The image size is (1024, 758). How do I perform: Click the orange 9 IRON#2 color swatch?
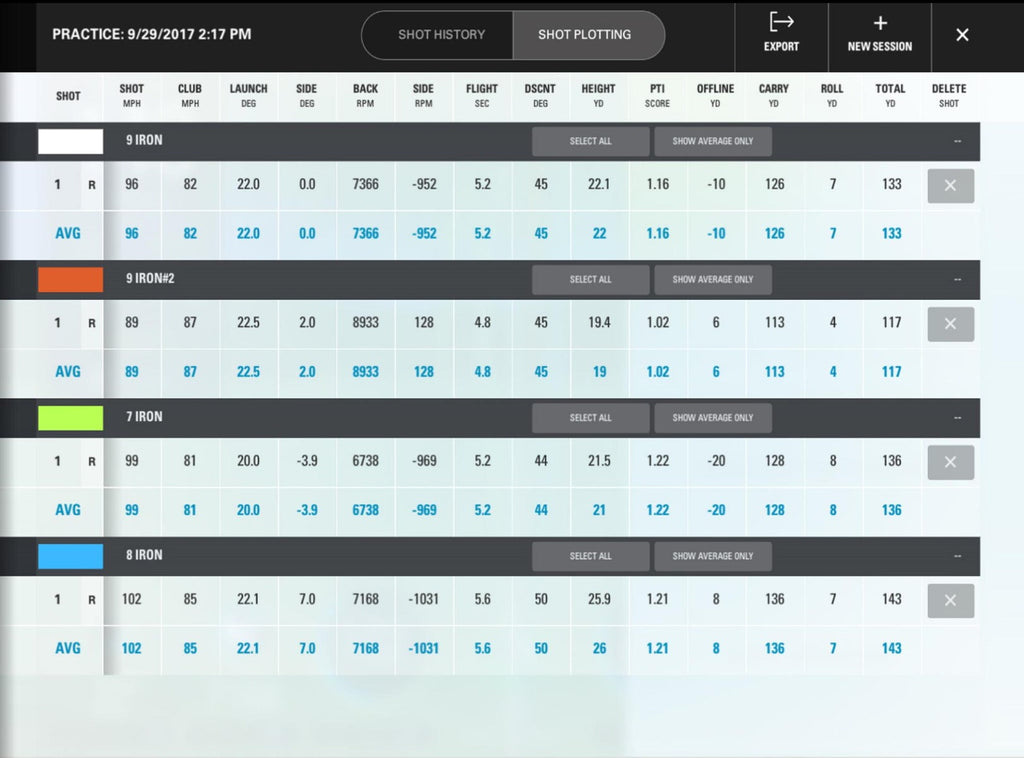[x=71, y=279]
